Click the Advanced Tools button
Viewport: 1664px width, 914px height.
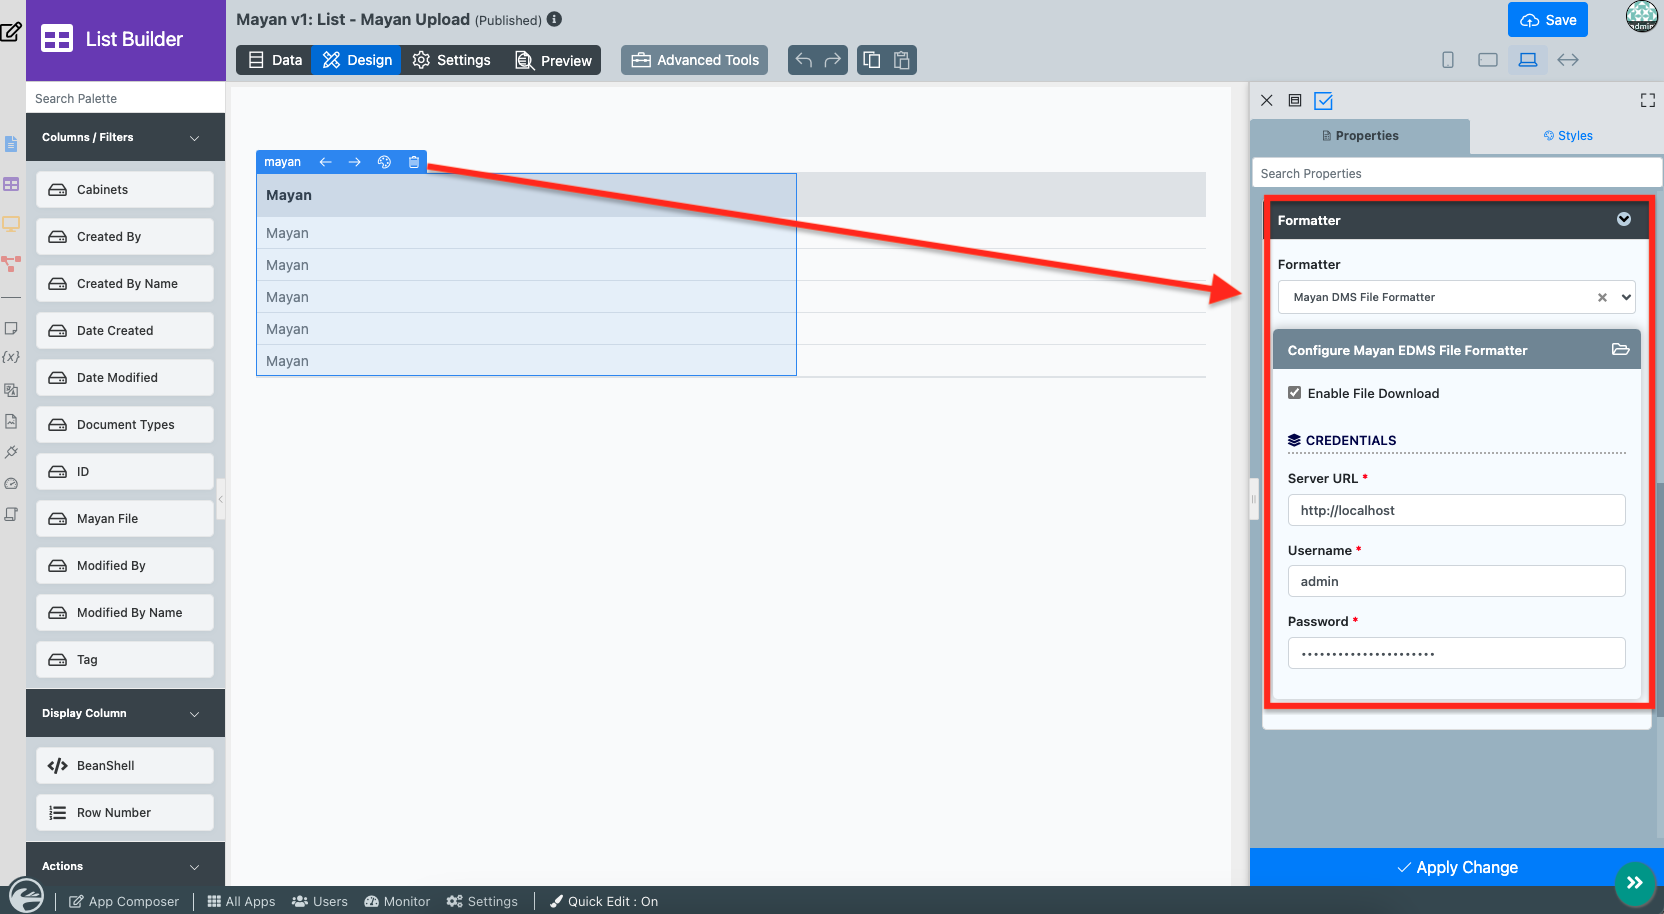click(x=695, y=60)
